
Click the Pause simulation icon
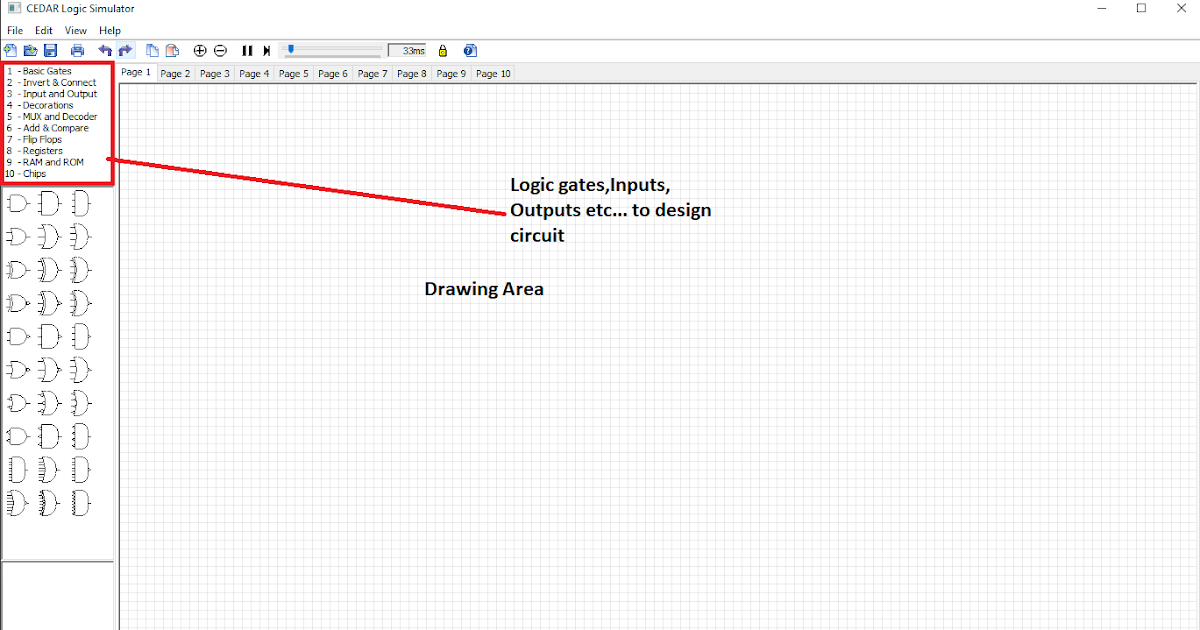click(247, 50)
